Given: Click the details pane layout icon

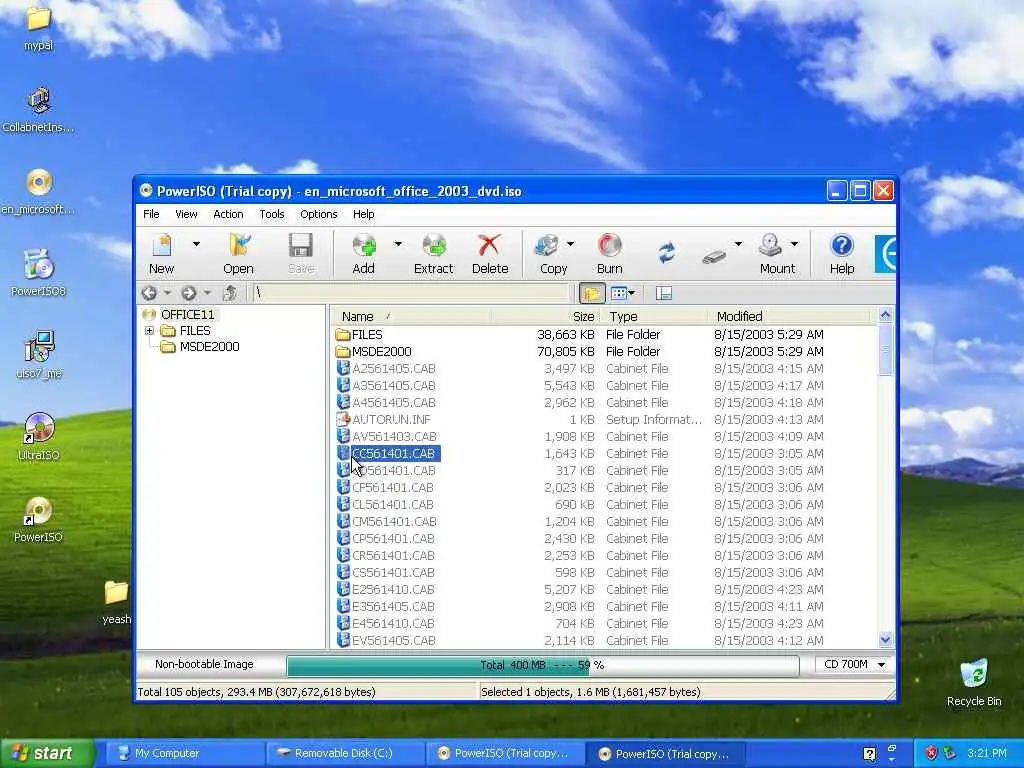Looking at the screenshot, I should click(664, 293).
